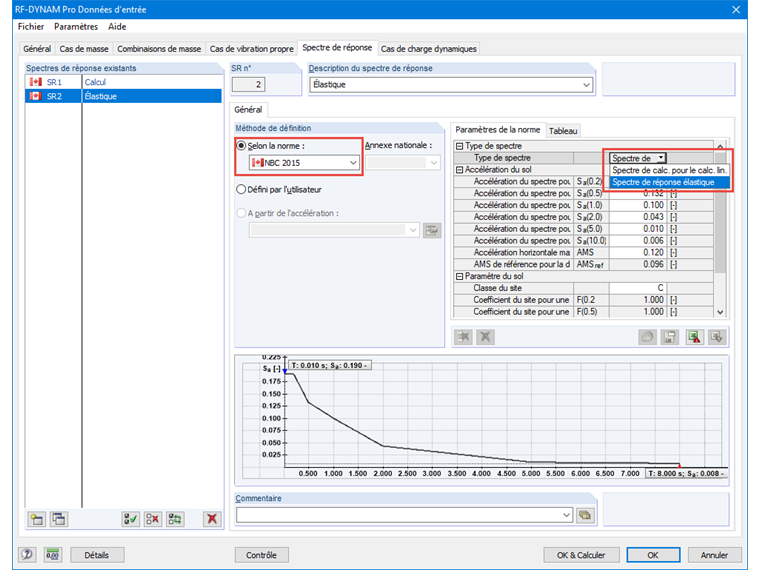Click the AMS ref value 0.096
This screenshot has height=570, width=760.
pos(638,265)
